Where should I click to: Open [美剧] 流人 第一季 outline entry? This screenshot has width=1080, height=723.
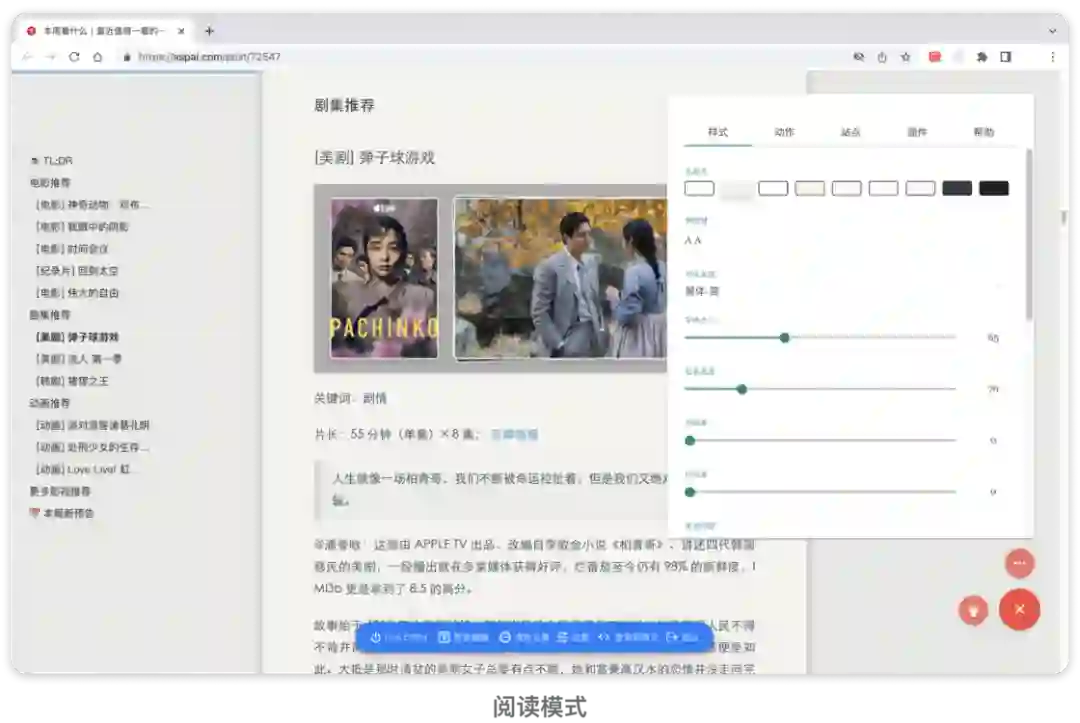(x=79, y=359)
